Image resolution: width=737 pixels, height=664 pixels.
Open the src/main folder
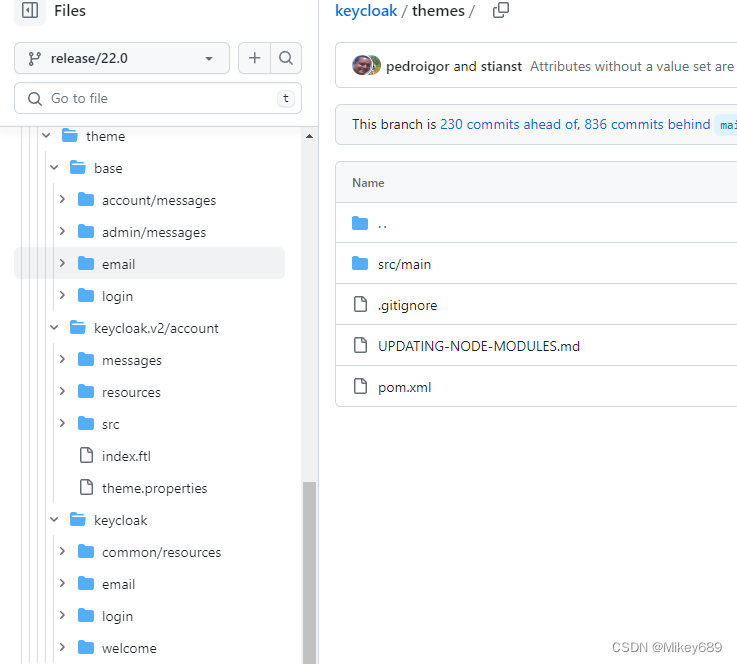pyautogui.click(x=404, y=265)
